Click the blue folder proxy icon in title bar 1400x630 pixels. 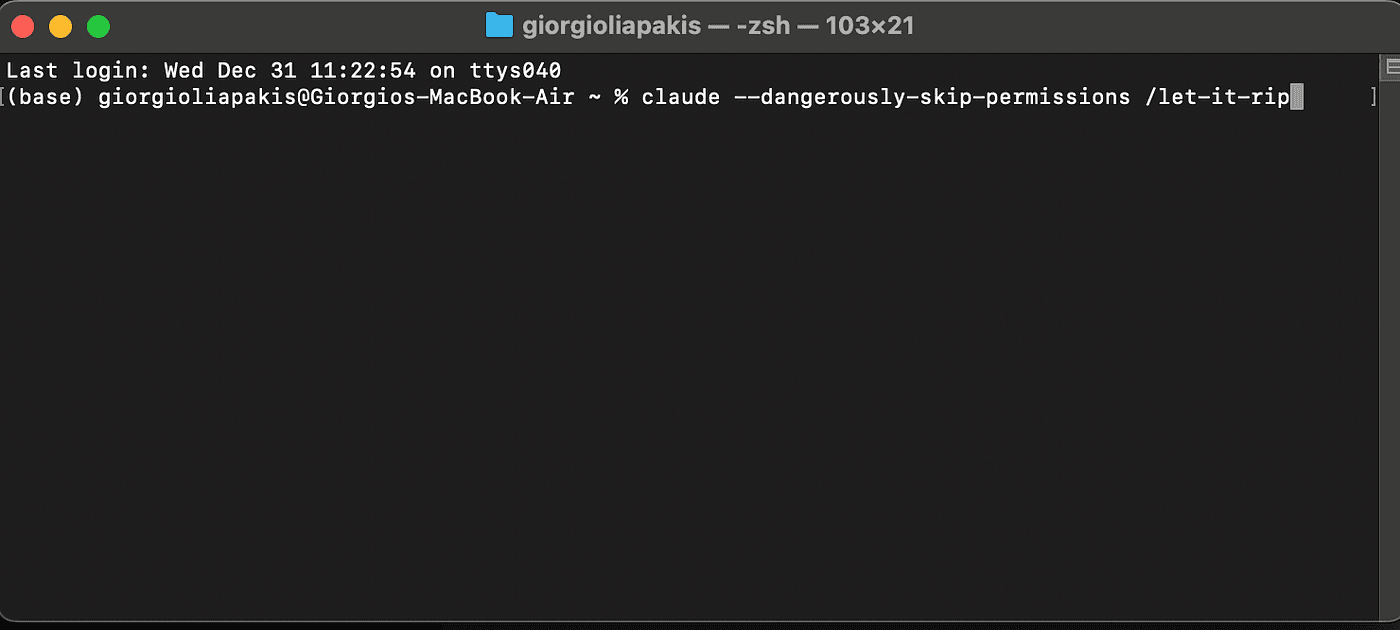[x=499, y=26]
